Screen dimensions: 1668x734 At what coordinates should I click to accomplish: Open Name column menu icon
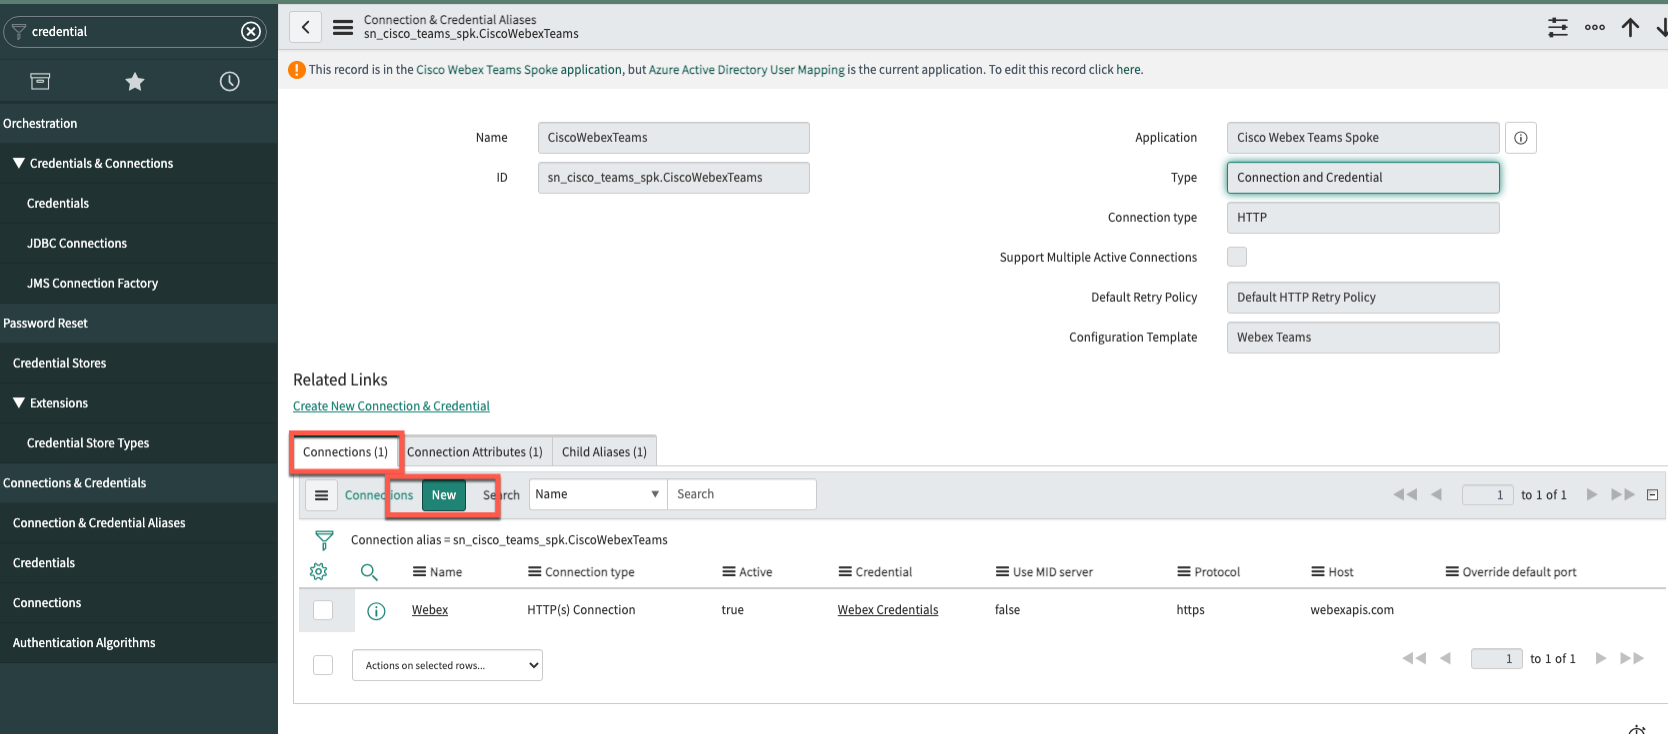click(420, 572)
